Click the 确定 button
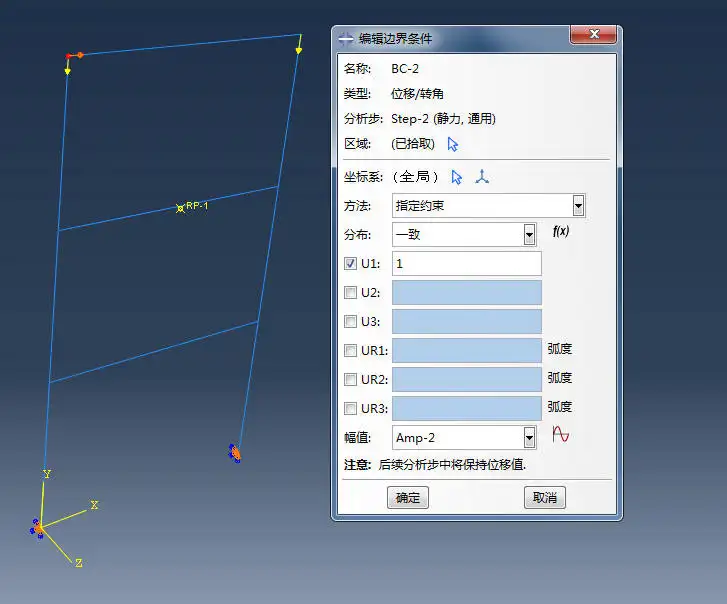The image size is (727, 604). [408, 497]
